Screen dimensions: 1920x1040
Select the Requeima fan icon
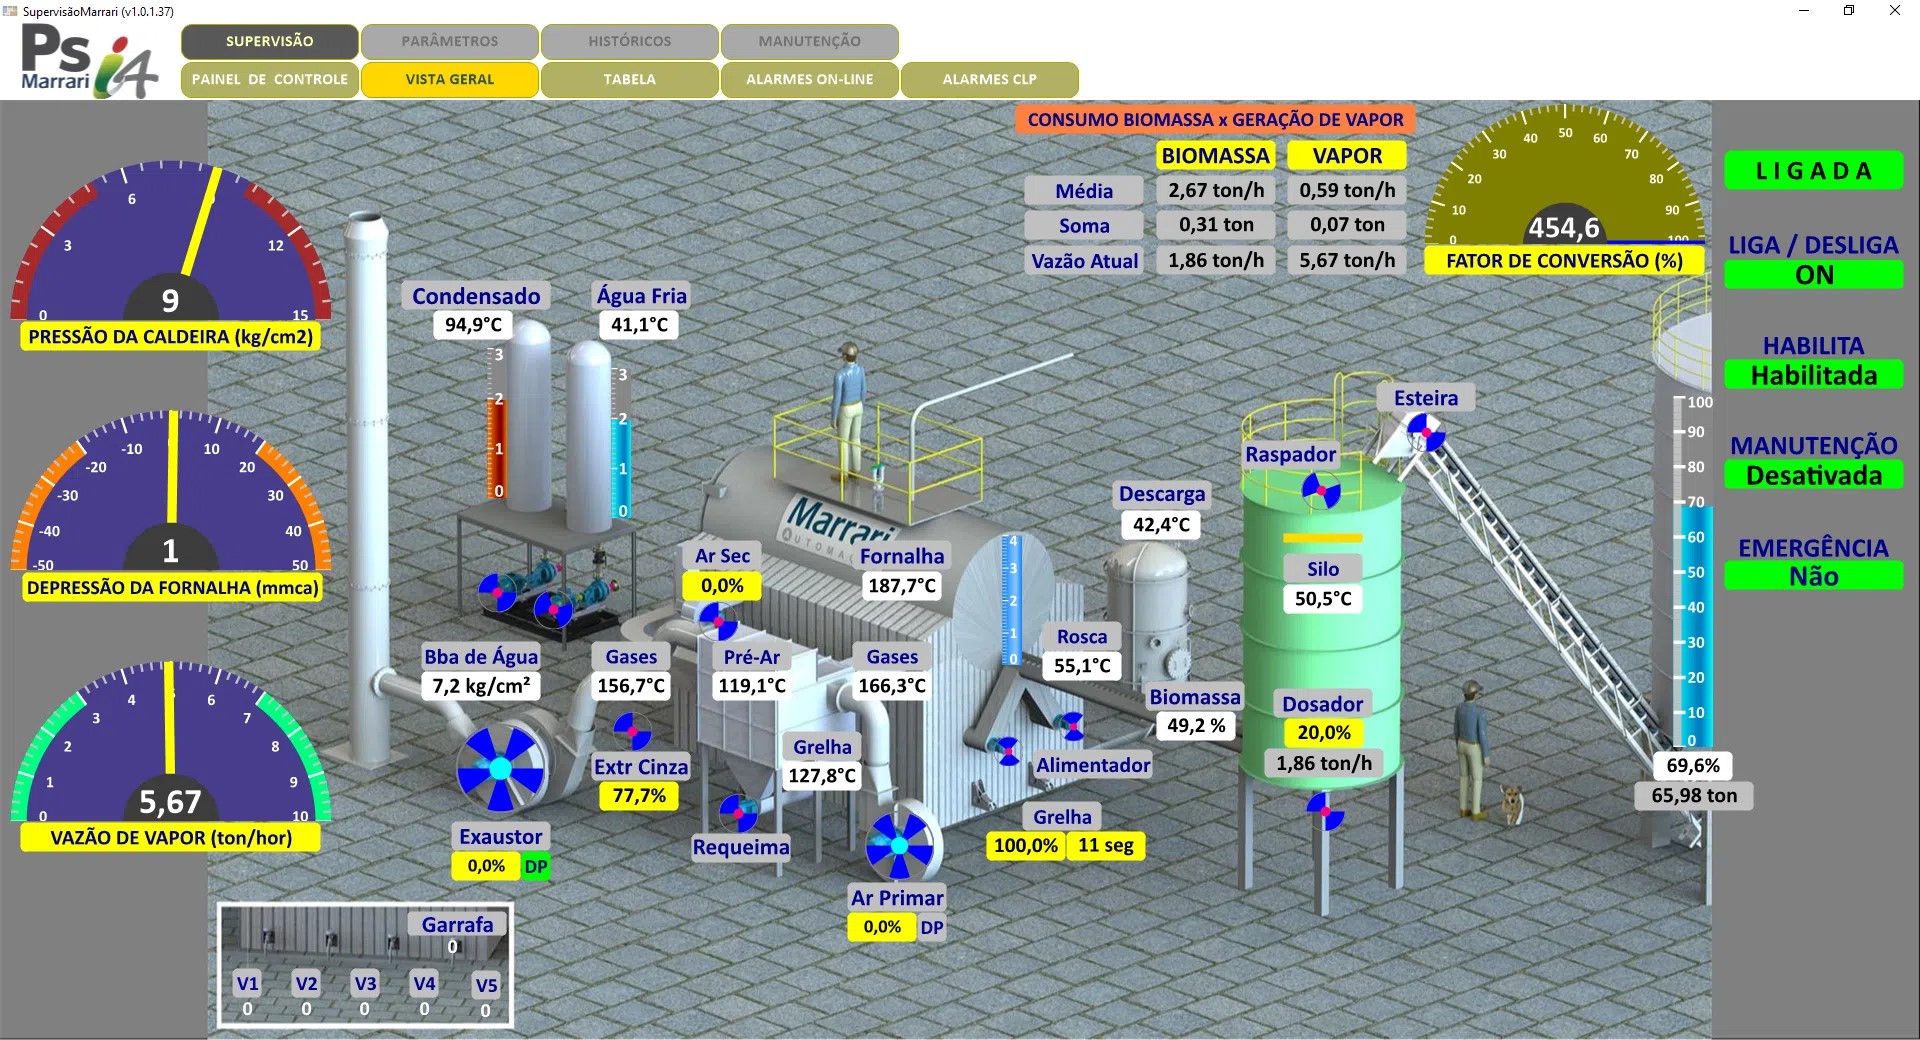[x=737, y=815]
